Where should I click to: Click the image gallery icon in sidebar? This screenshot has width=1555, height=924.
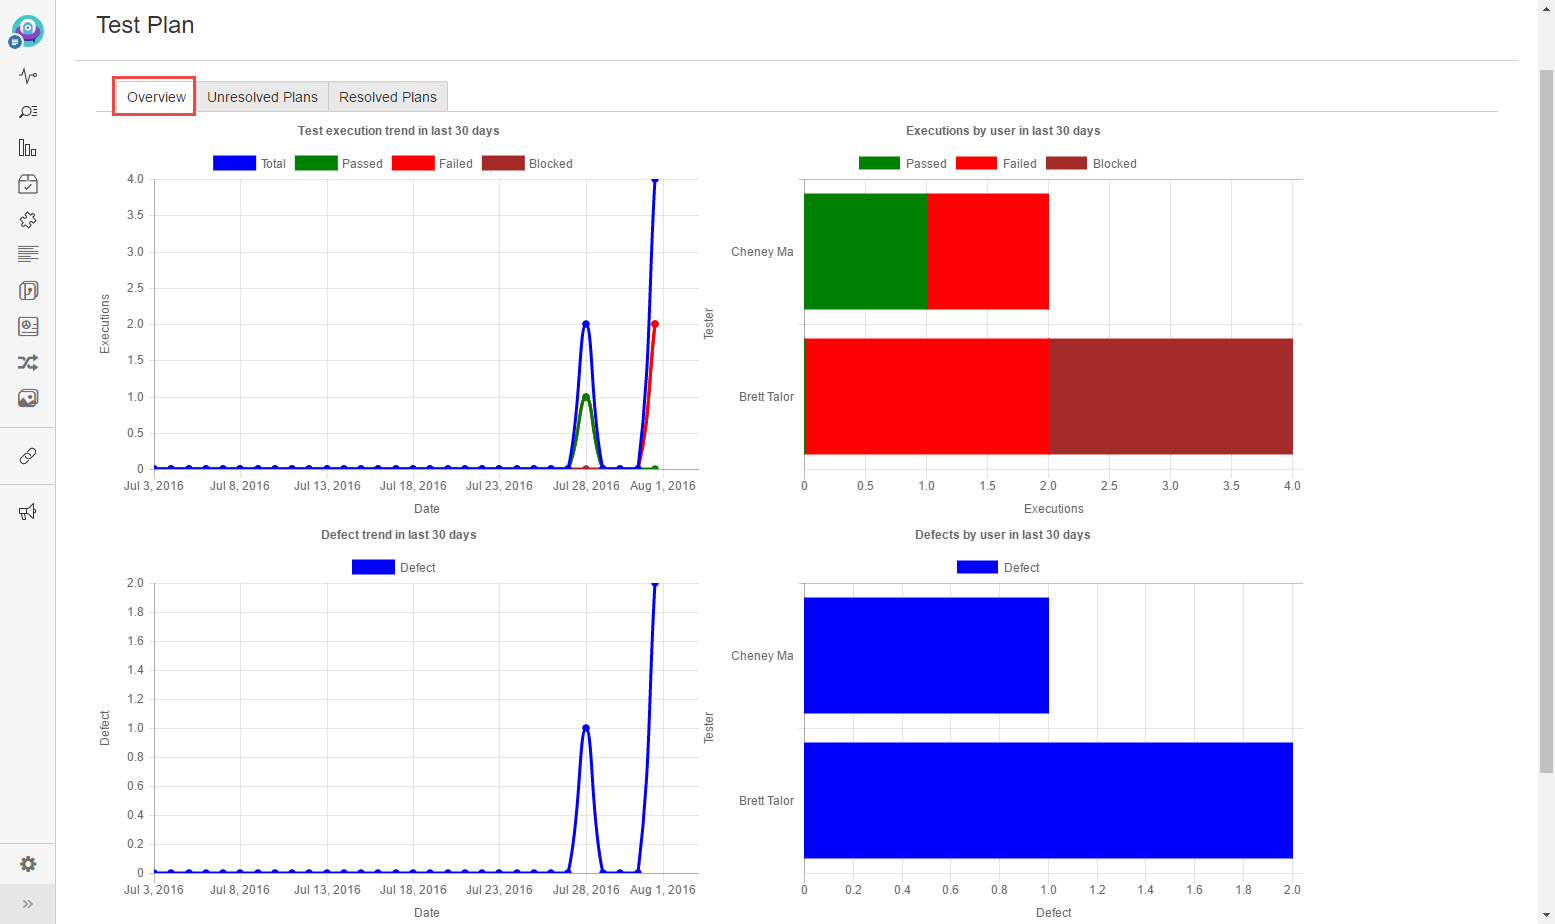coord(28,398)
